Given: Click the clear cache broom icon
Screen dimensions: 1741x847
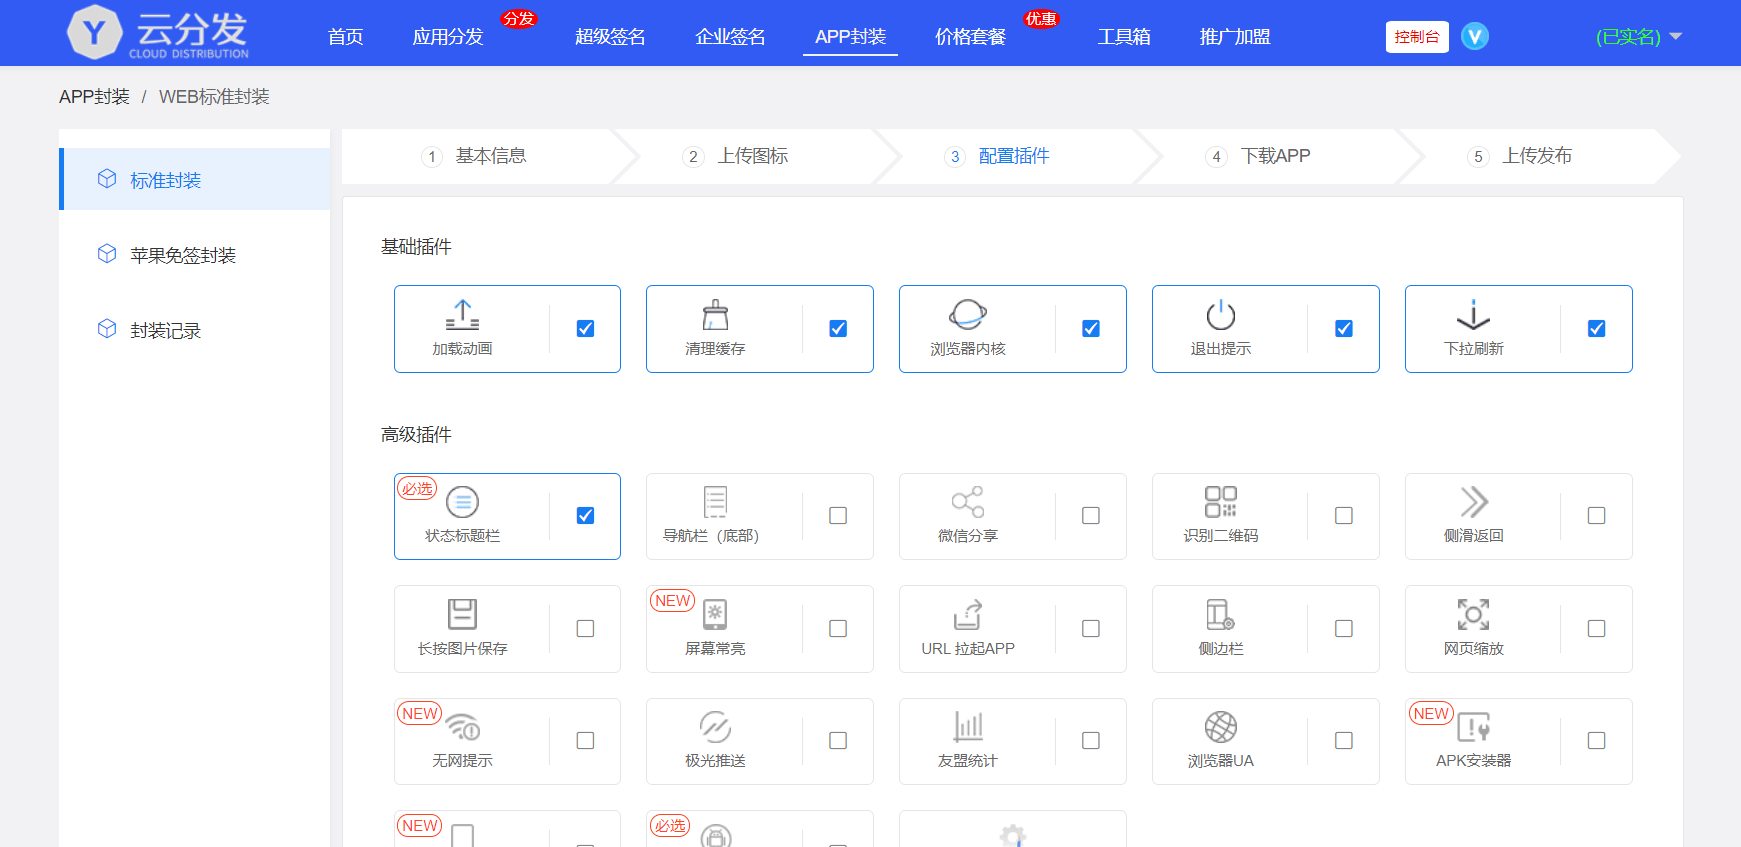Looking at the screenshot, I should click(715, 315).
